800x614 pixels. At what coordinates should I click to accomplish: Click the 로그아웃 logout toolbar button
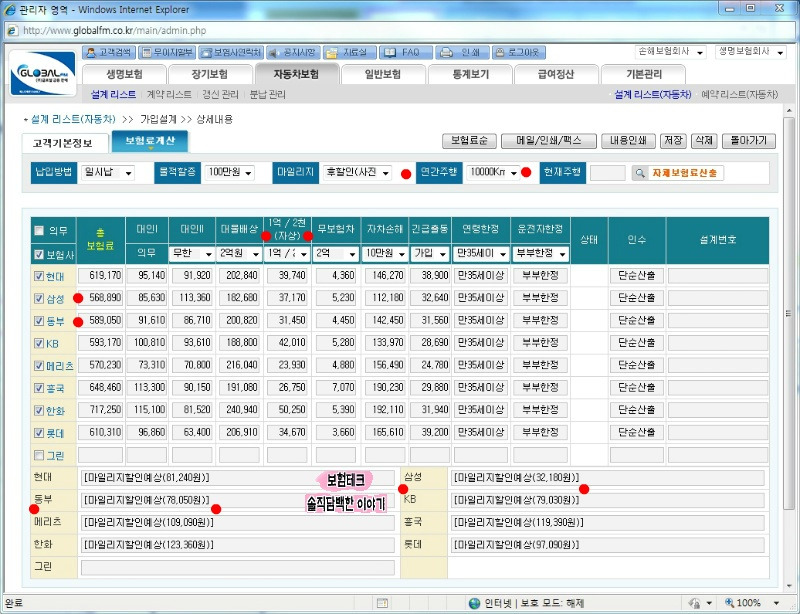(518, 53)
